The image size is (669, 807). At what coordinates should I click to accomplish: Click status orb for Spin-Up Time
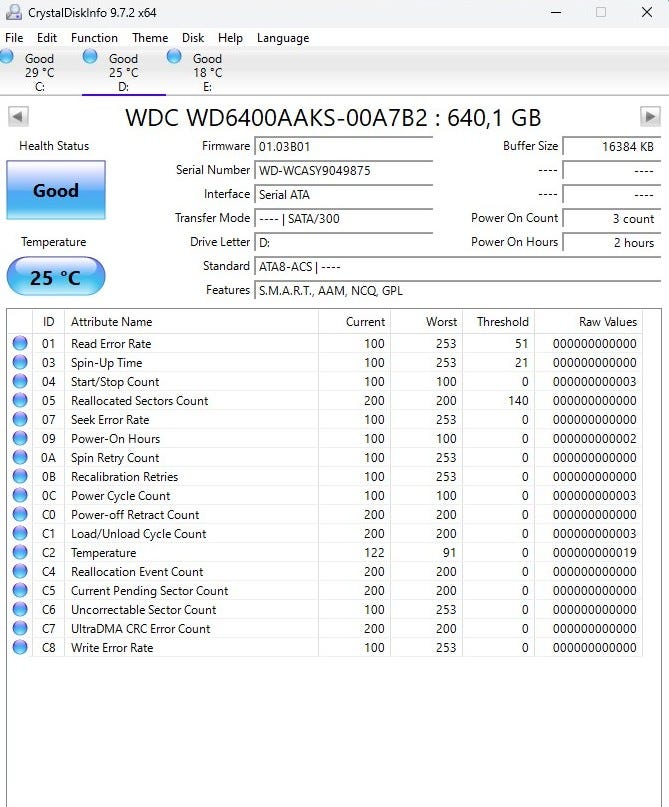point(20,362)
